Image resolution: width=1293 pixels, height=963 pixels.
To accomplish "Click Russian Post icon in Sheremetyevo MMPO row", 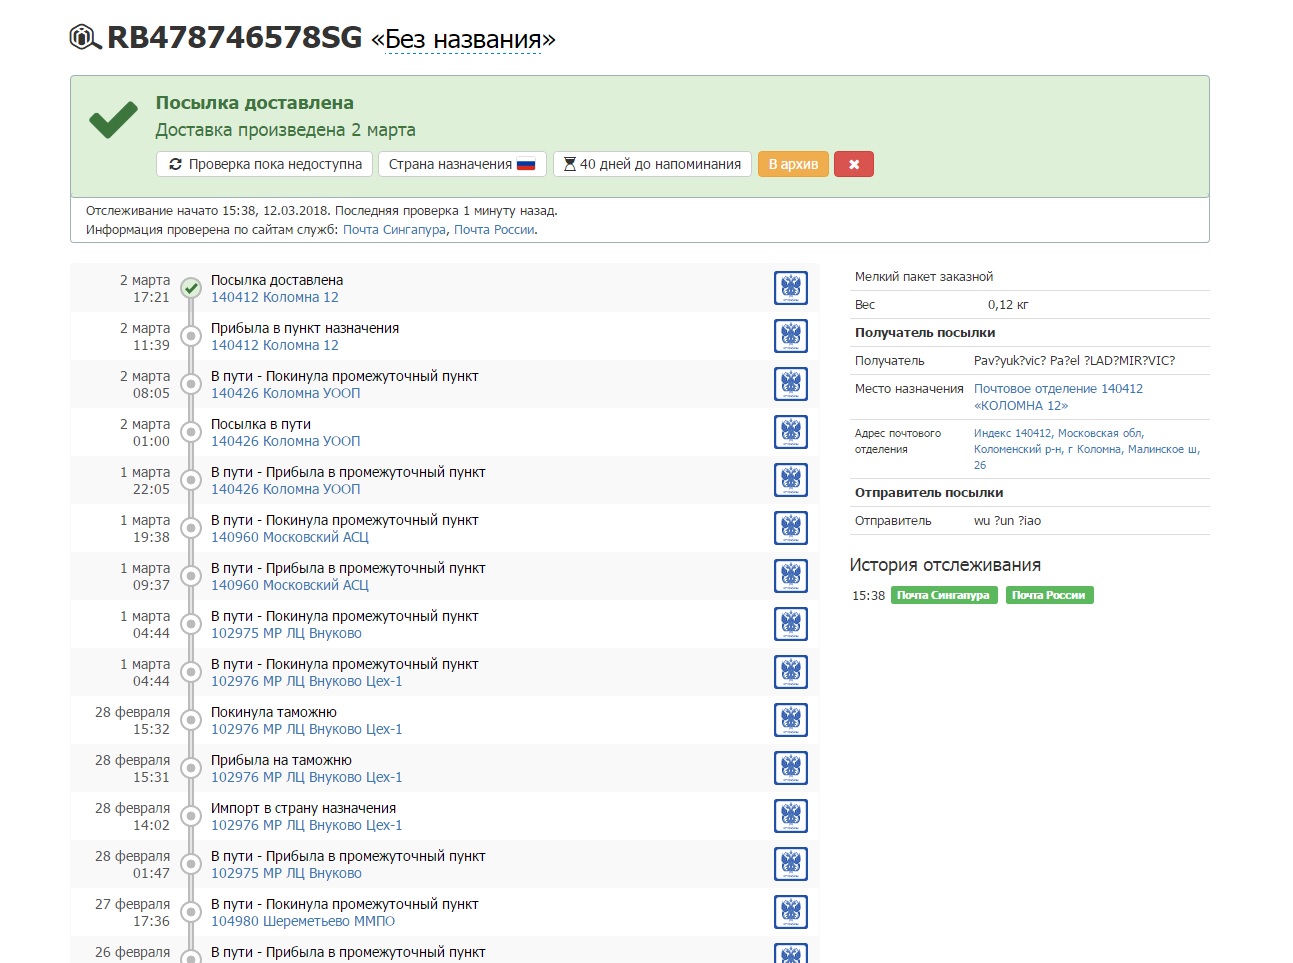I will [791, 912].
